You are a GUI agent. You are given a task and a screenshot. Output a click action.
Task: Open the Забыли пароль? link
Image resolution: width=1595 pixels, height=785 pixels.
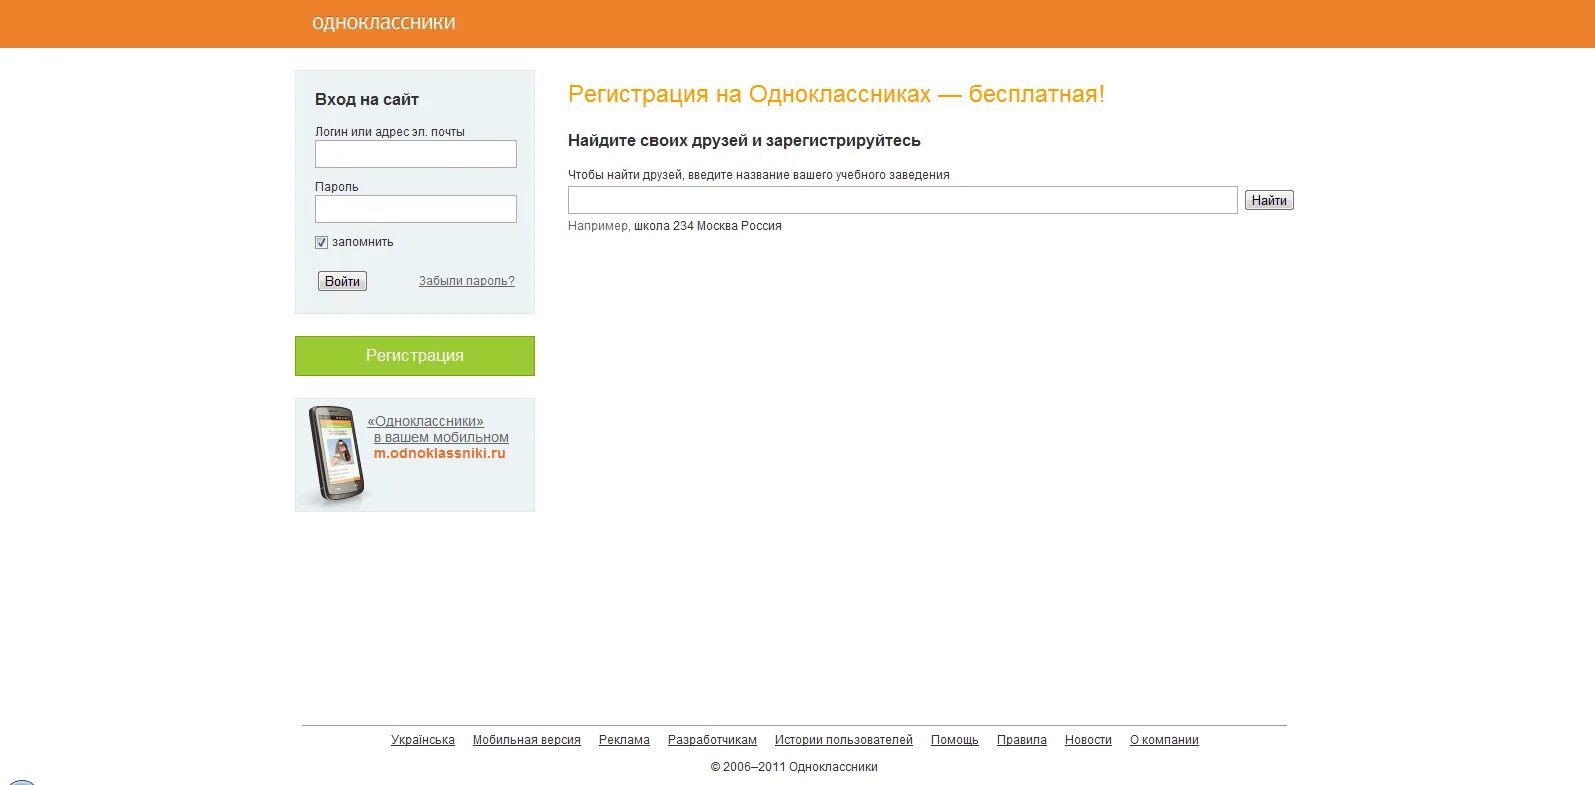[467, 281]
